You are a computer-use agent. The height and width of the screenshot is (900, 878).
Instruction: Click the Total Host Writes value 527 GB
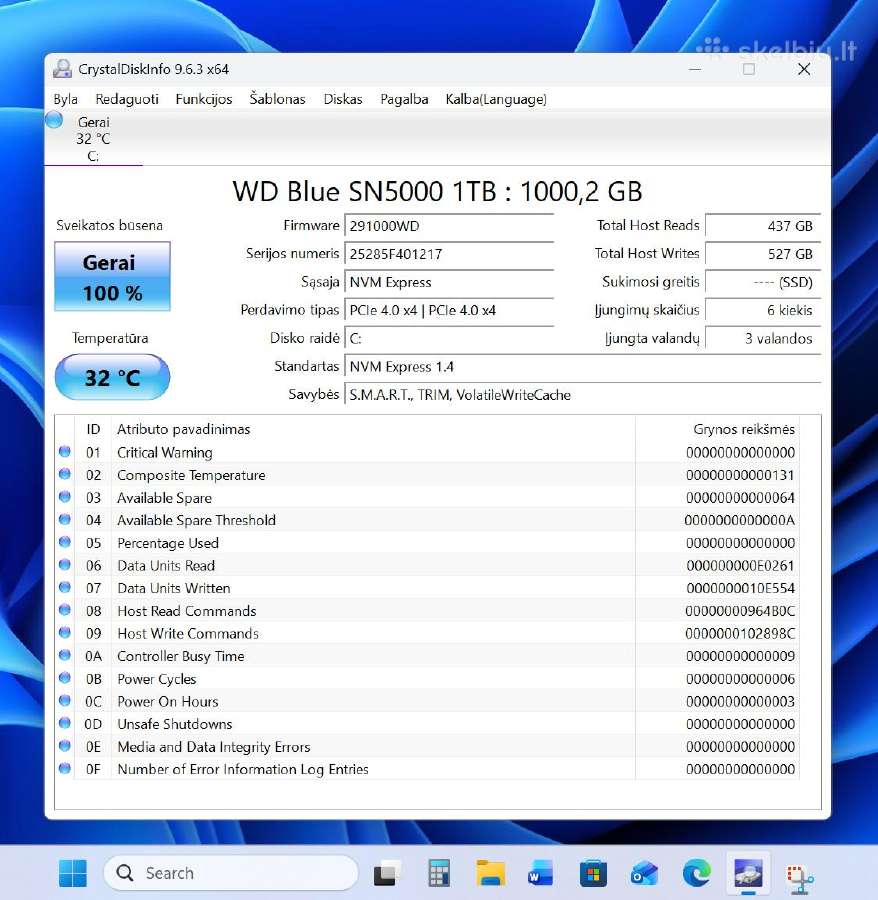(763, 254)
